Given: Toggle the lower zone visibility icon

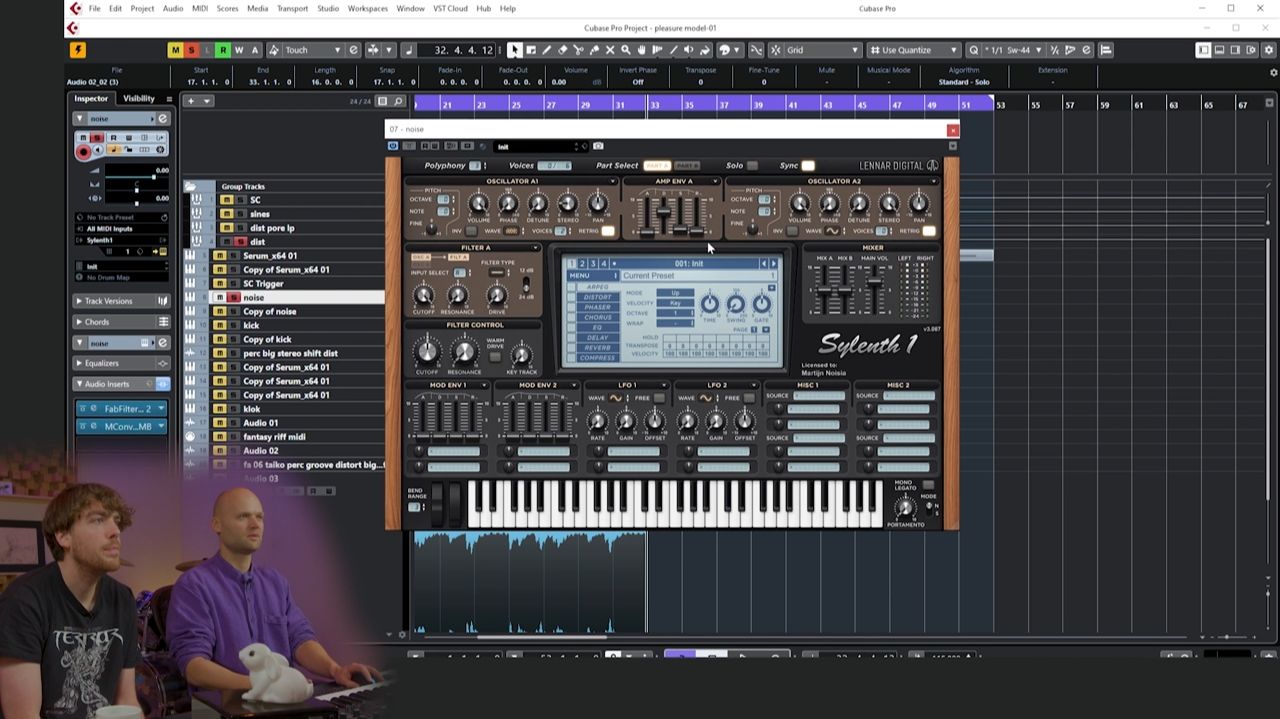Looking at the screenshot, I should tap(1219, 50).
